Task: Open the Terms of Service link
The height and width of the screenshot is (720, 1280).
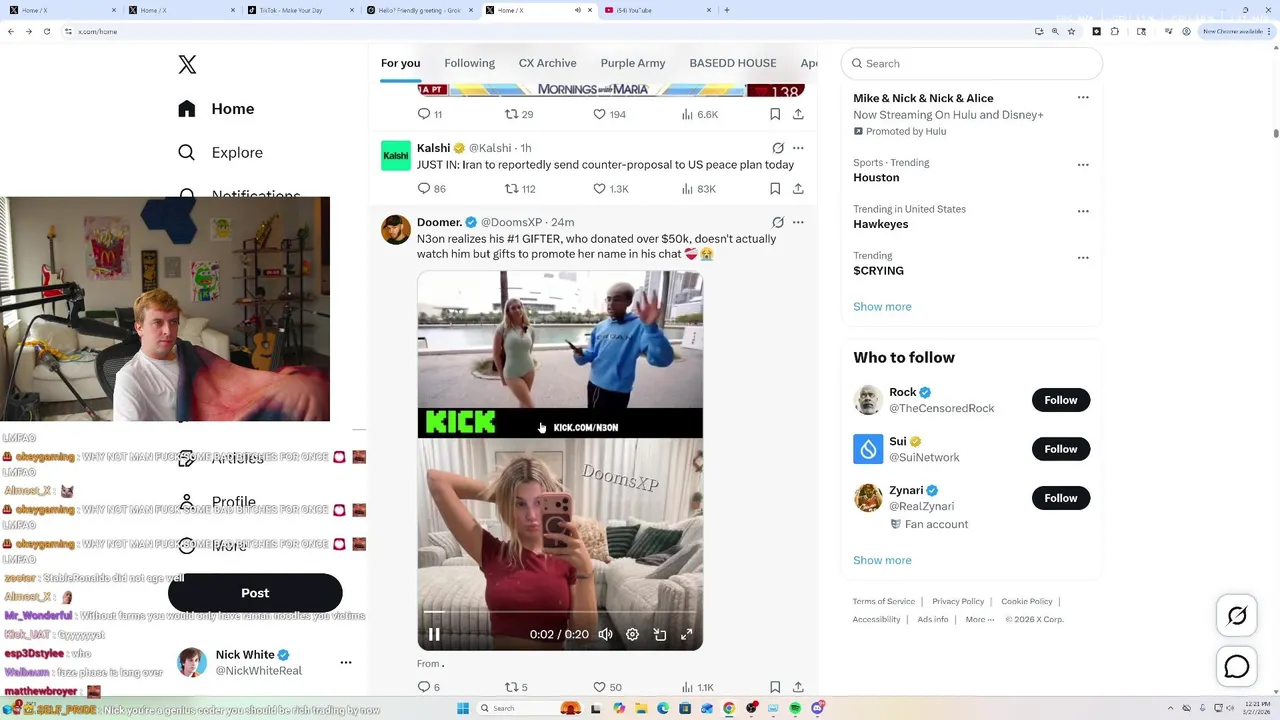Action: click(x=884, y=601)
